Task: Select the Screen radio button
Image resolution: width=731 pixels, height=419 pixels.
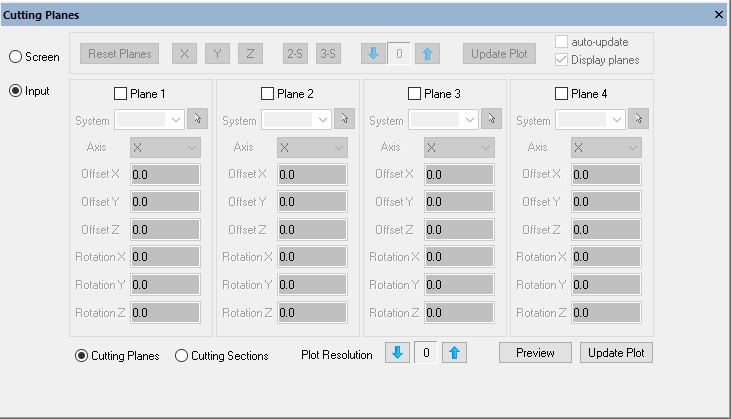Action: [x=16, y=57]
